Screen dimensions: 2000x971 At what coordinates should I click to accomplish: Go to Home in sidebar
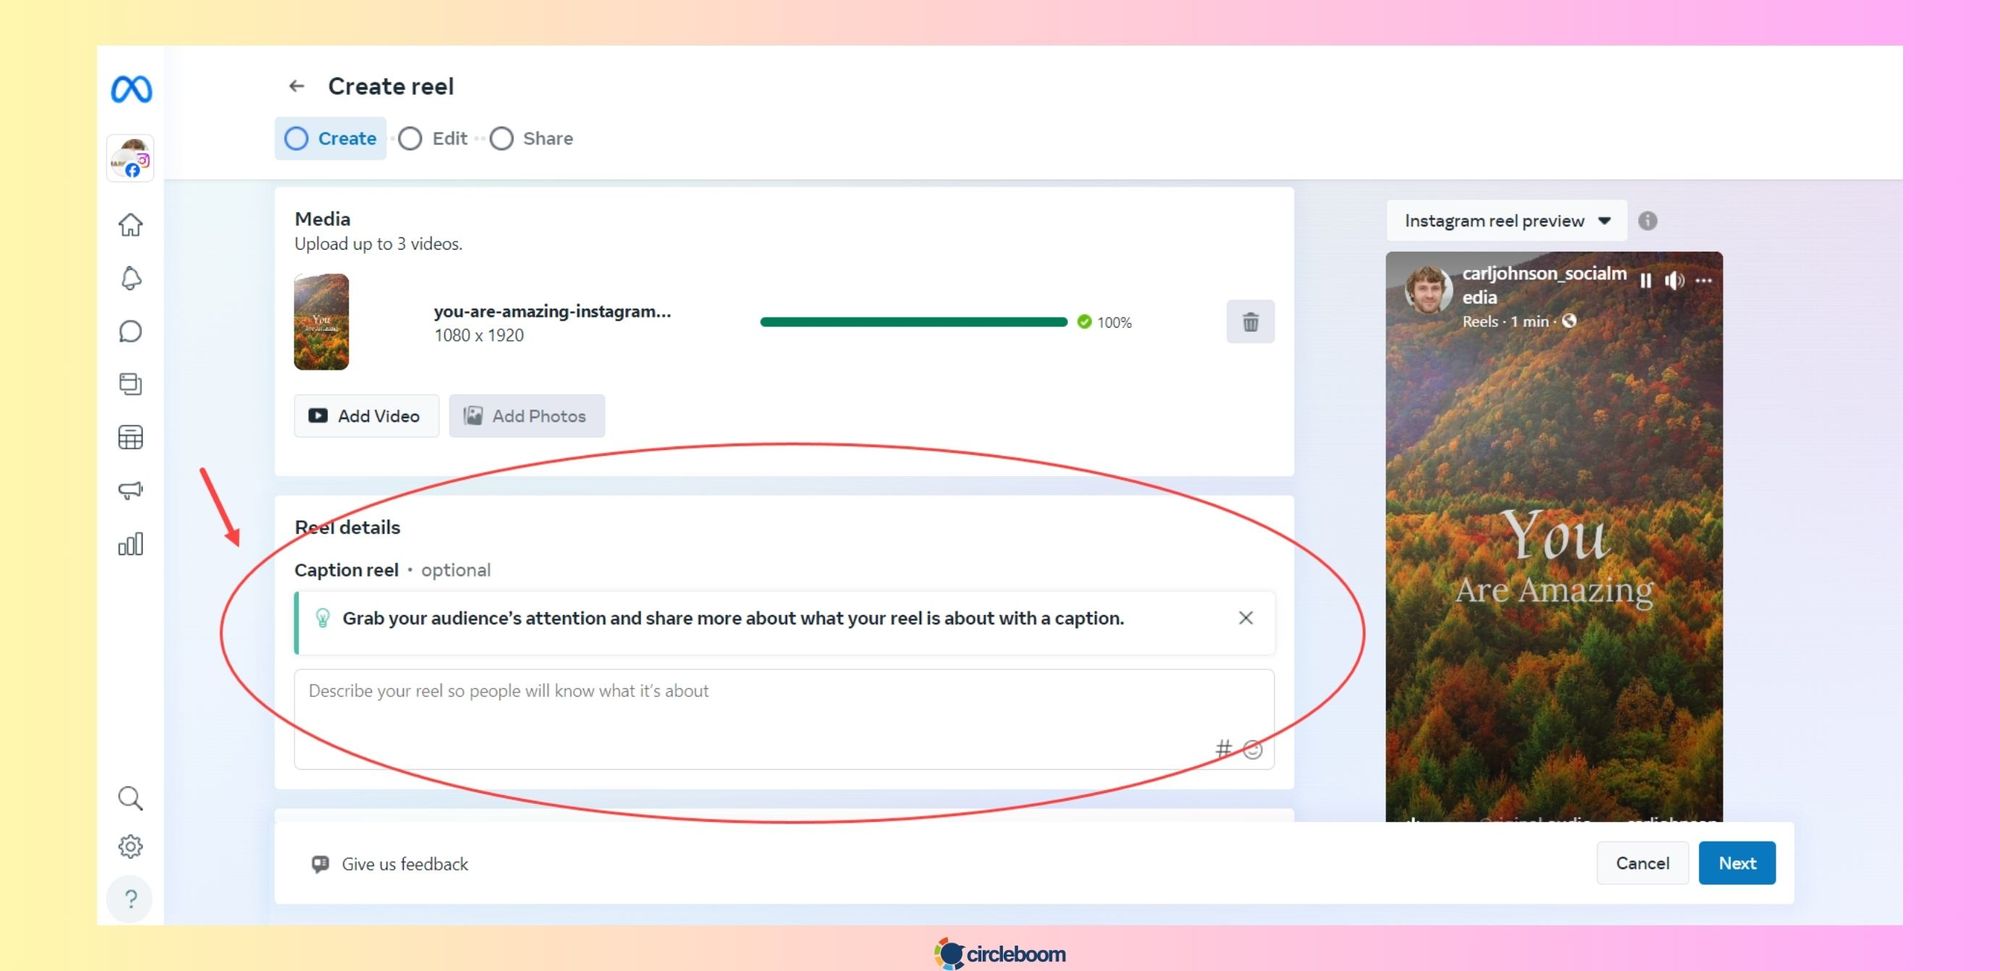click(x=131, y=225)
